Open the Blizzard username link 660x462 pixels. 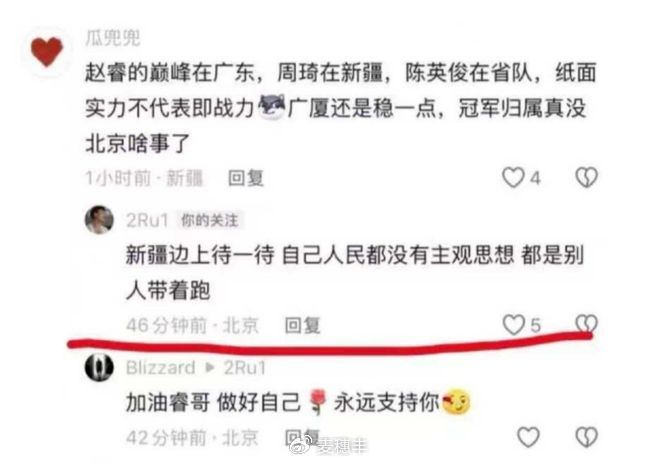tap(160, 368)
